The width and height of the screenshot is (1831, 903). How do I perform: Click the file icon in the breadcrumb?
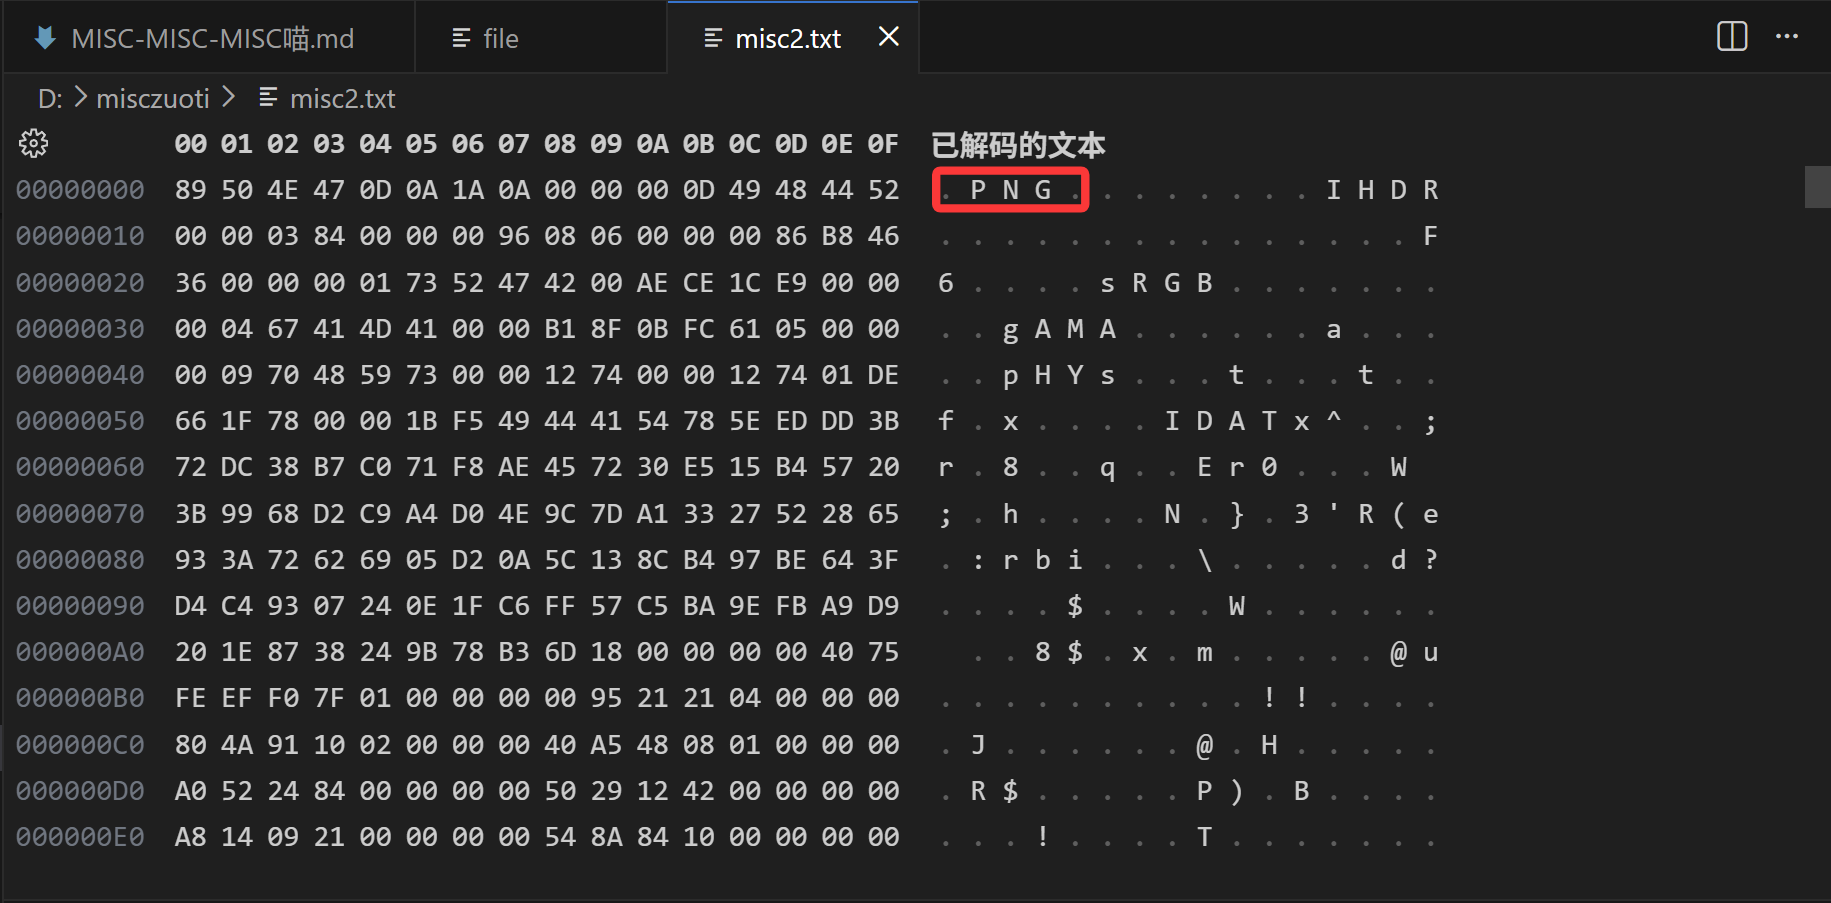[x=268, y=98]
